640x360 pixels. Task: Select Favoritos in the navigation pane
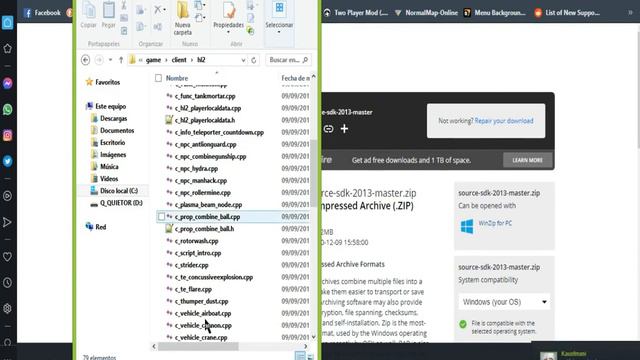(x=107, y=82)
